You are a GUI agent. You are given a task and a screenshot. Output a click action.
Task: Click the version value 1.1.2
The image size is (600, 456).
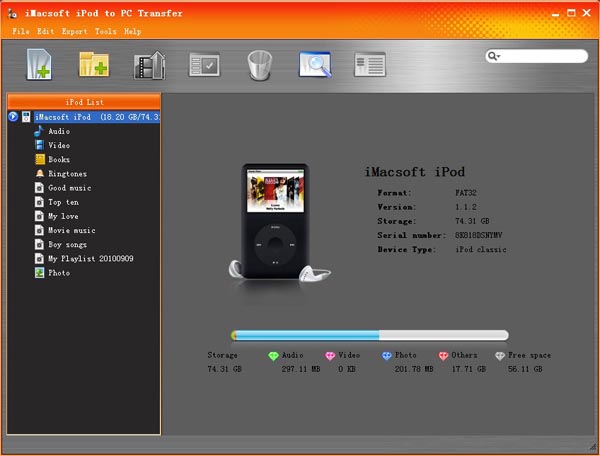(466, 207)
